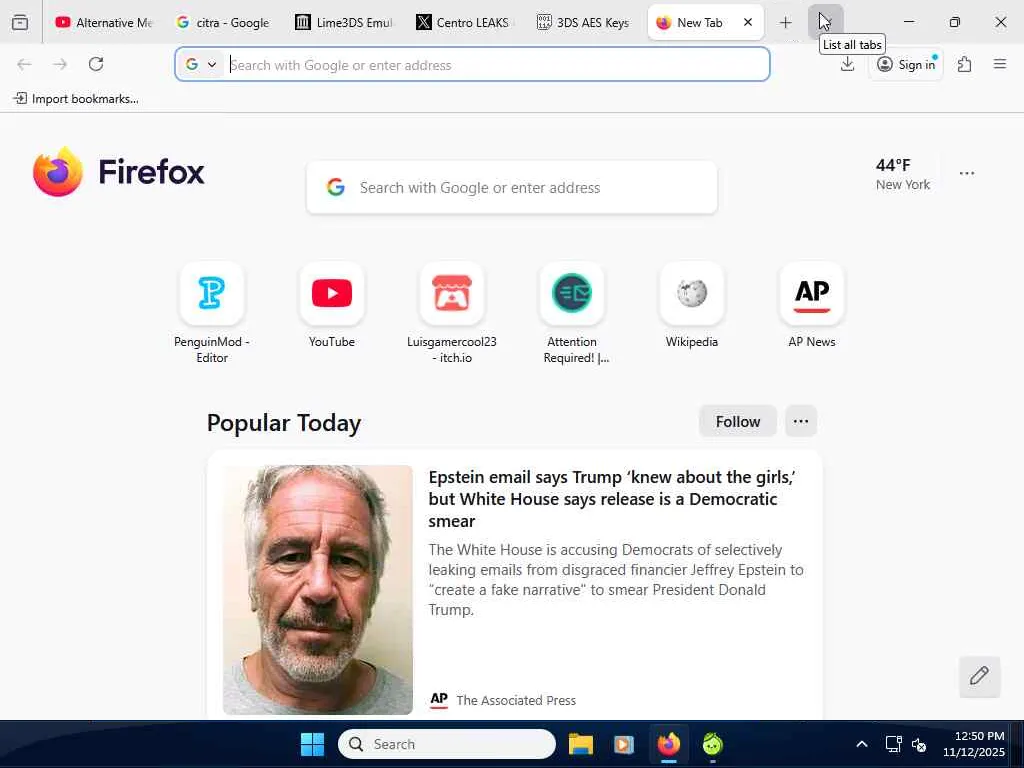Image resolution: width=1024 pixels, height=768 pixels.
Task: Open the YouTube shortcut tile
Action: (x=332, y=306)
